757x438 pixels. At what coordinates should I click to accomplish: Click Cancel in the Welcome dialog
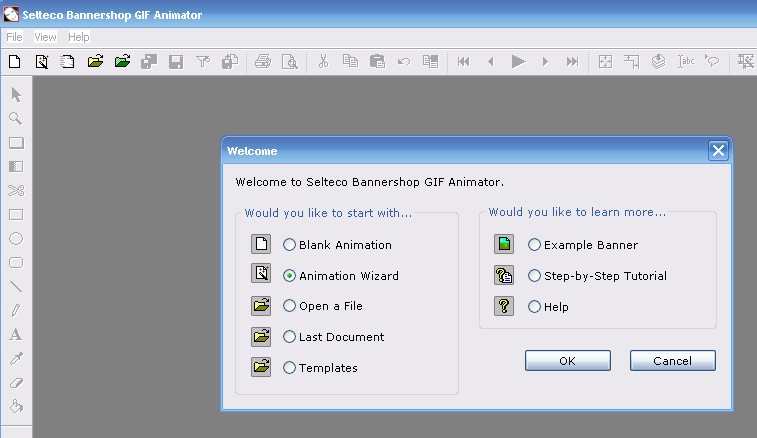(673, 361)
